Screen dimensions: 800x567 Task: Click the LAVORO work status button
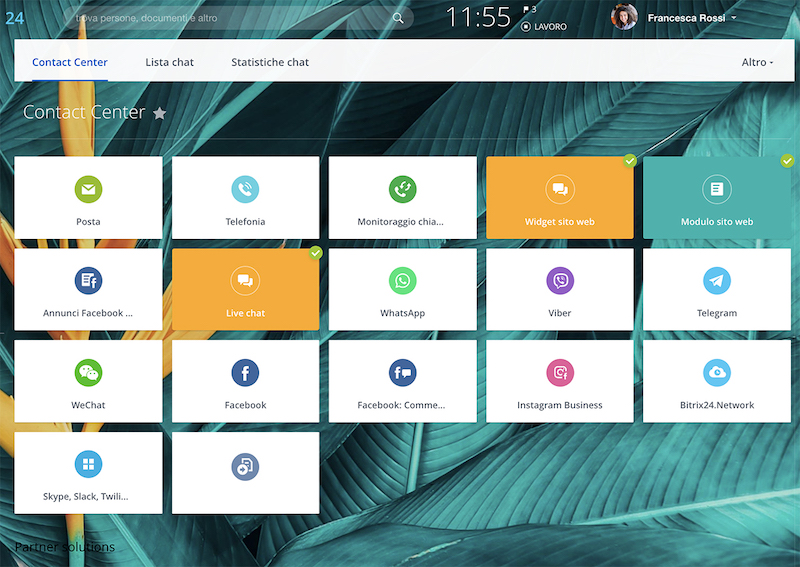click(544, 27)
